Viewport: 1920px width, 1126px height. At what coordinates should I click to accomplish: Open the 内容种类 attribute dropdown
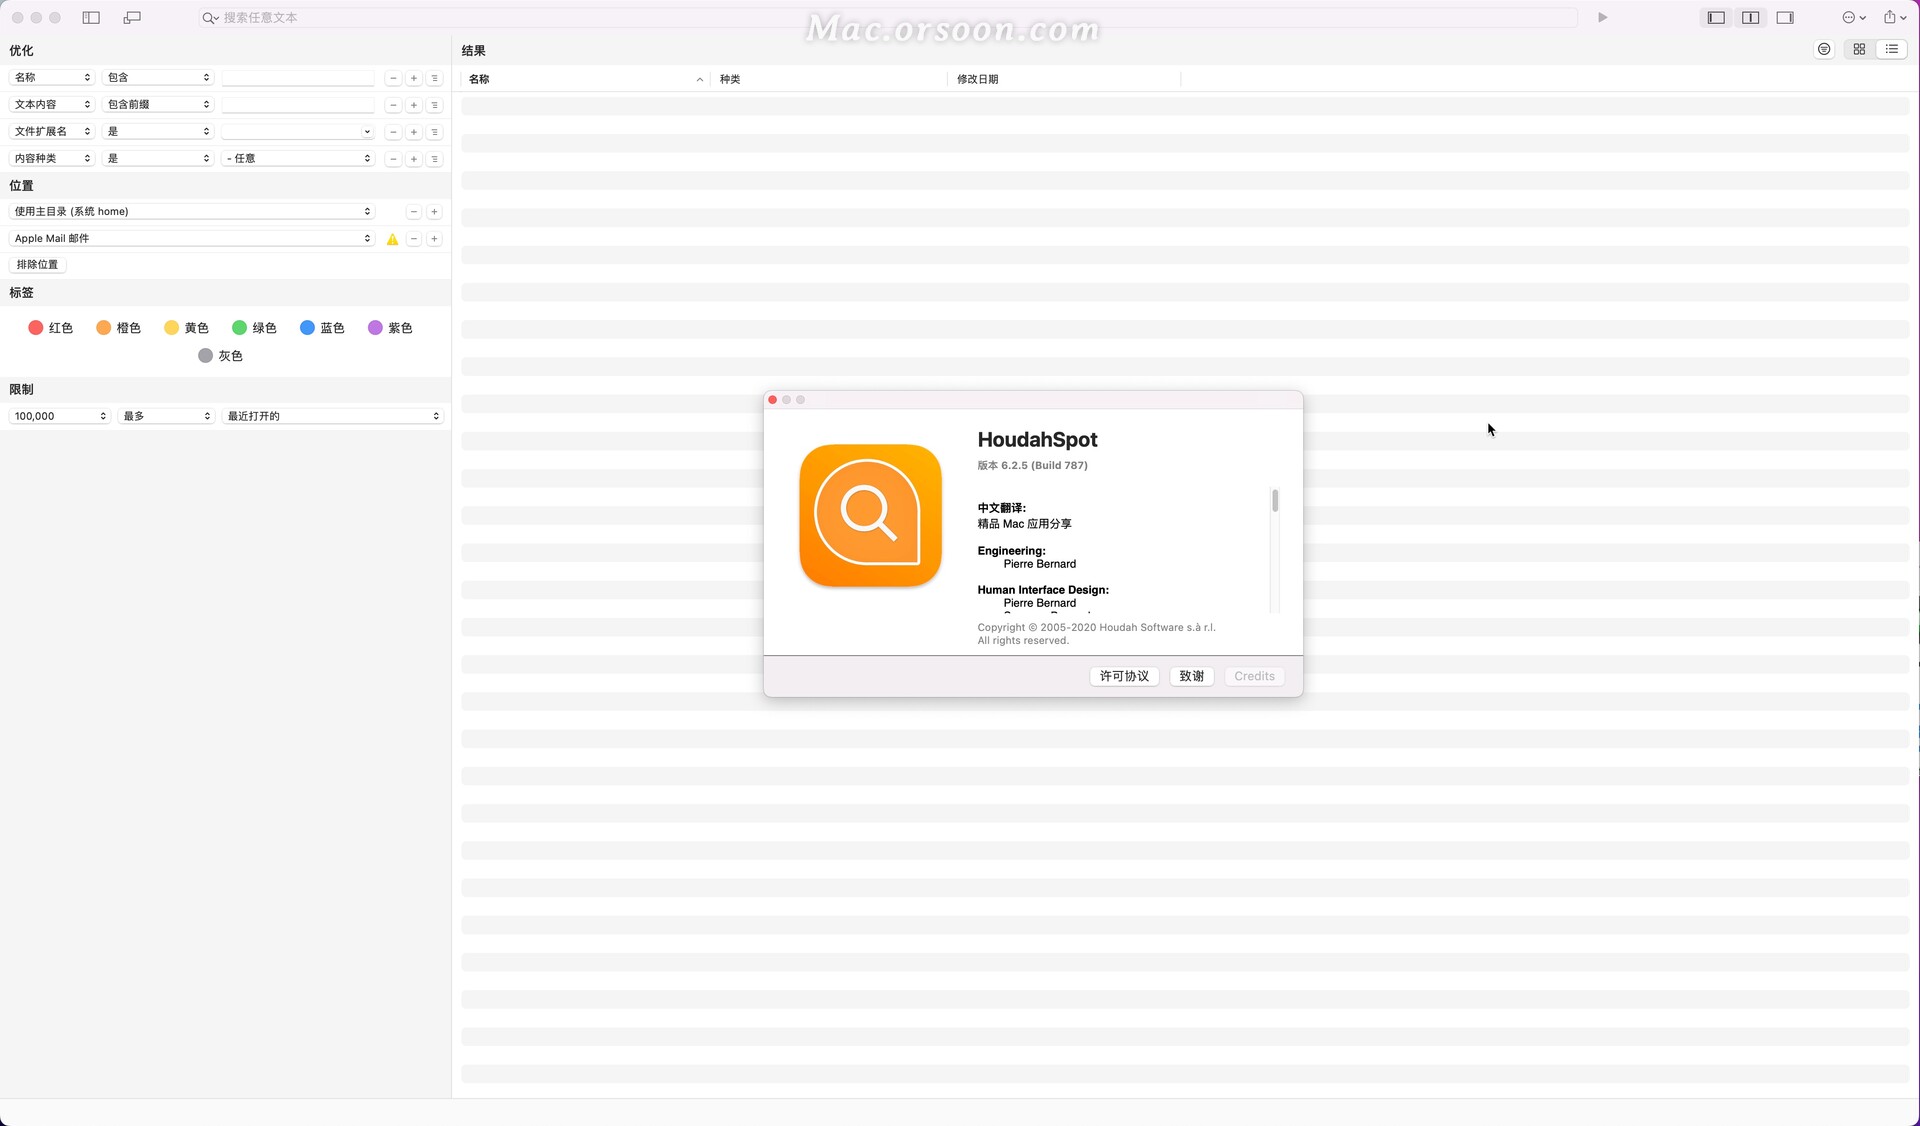coord(52,158)
